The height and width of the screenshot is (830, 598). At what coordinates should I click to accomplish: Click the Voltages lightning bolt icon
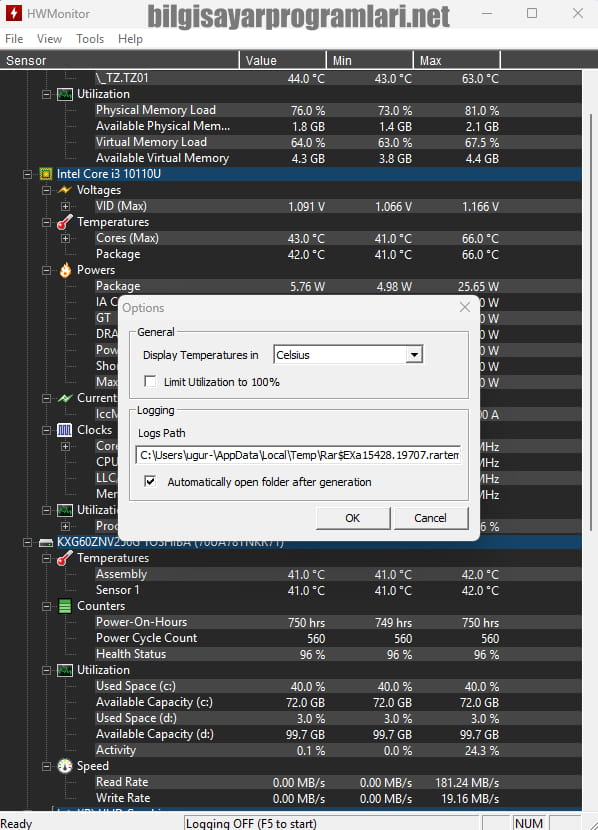point(65,190)
